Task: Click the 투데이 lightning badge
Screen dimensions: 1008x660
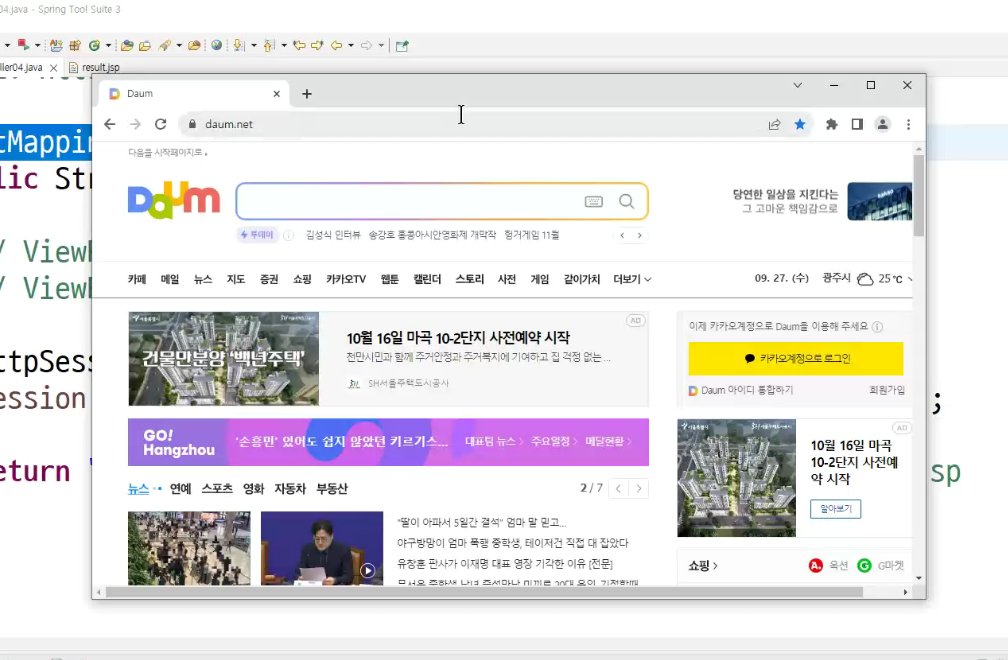Action: tap(257, 235)
